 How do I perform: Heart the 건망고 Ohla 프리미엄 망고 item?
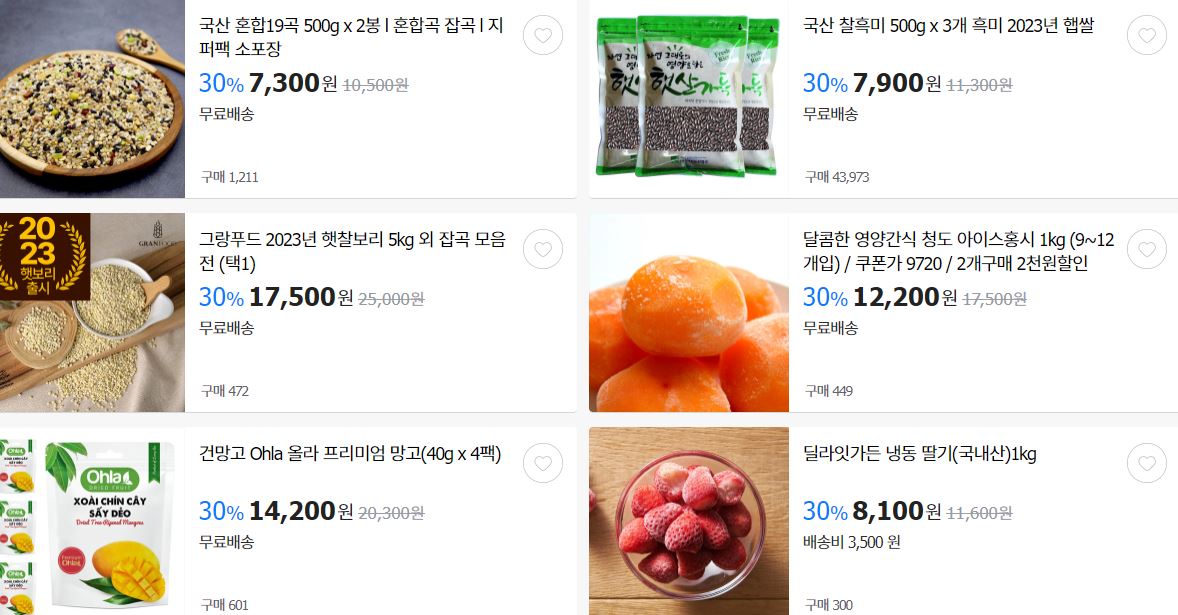click(x=542, y=463)
